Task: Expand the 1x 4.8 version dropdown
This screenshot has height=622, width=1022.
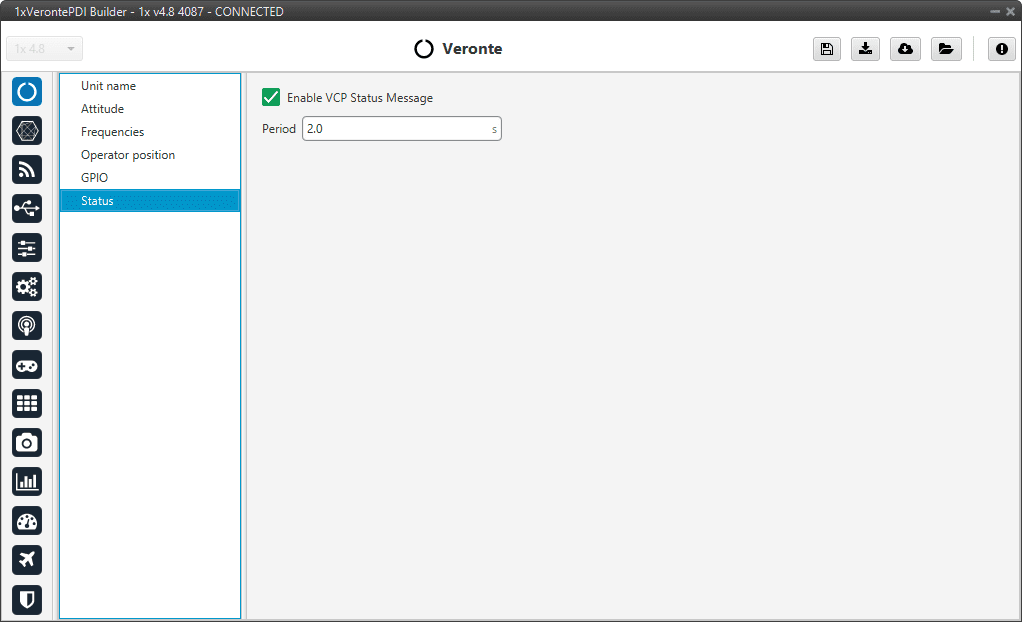Action: click(x=45, y=49)
